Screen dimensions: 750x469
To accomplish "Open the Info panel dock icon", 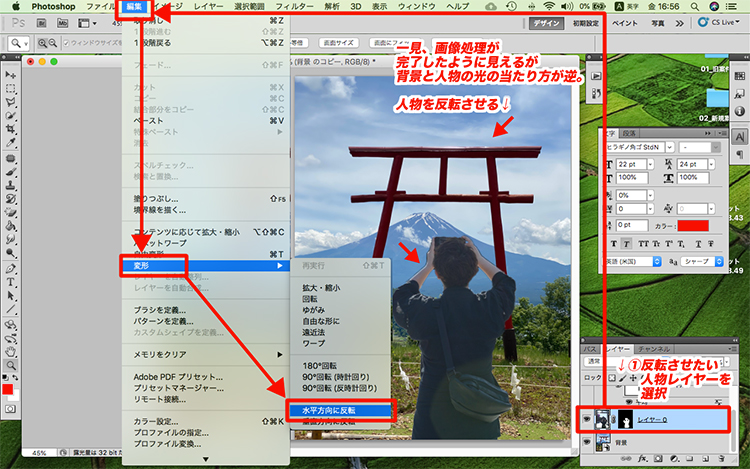I will (739, 111).
